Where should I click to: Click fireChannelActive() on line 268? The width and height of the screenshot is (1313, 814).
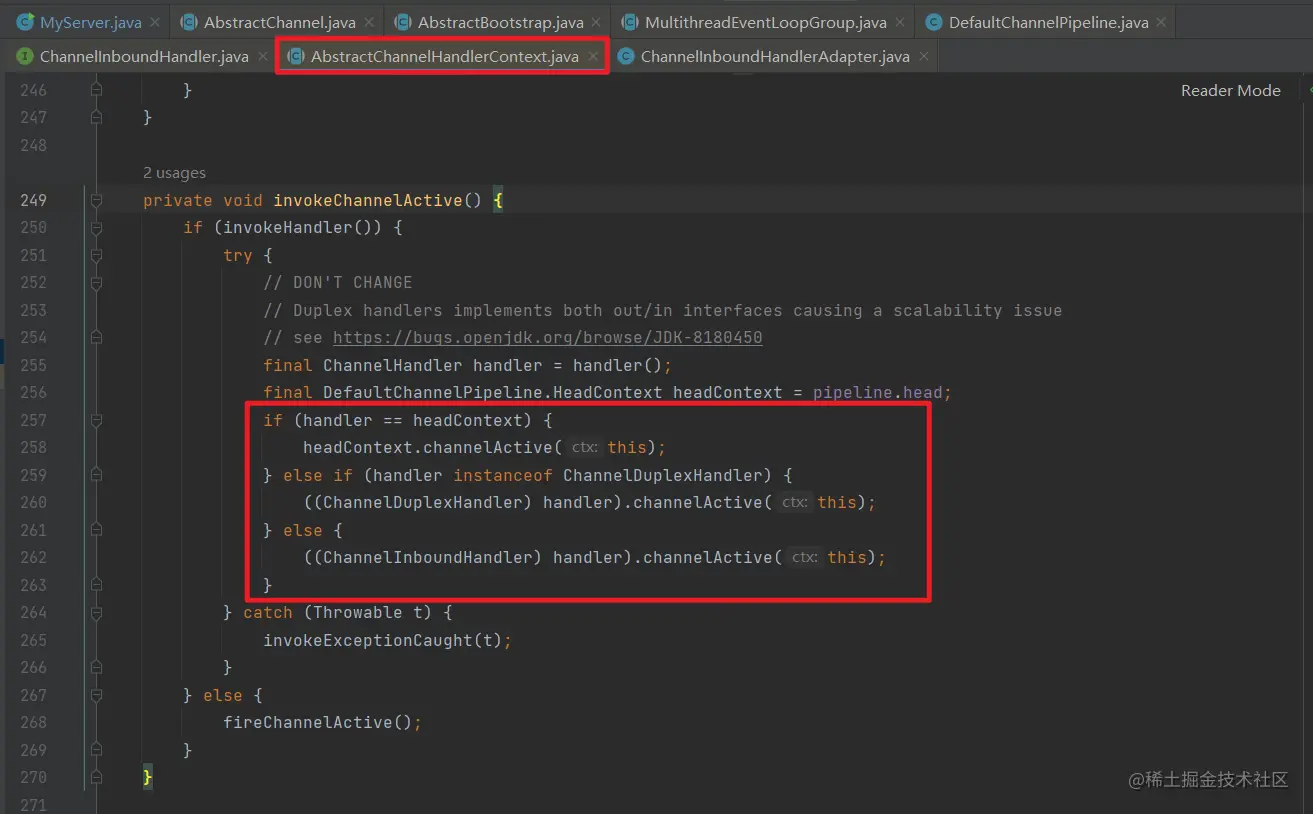[318, 722]
